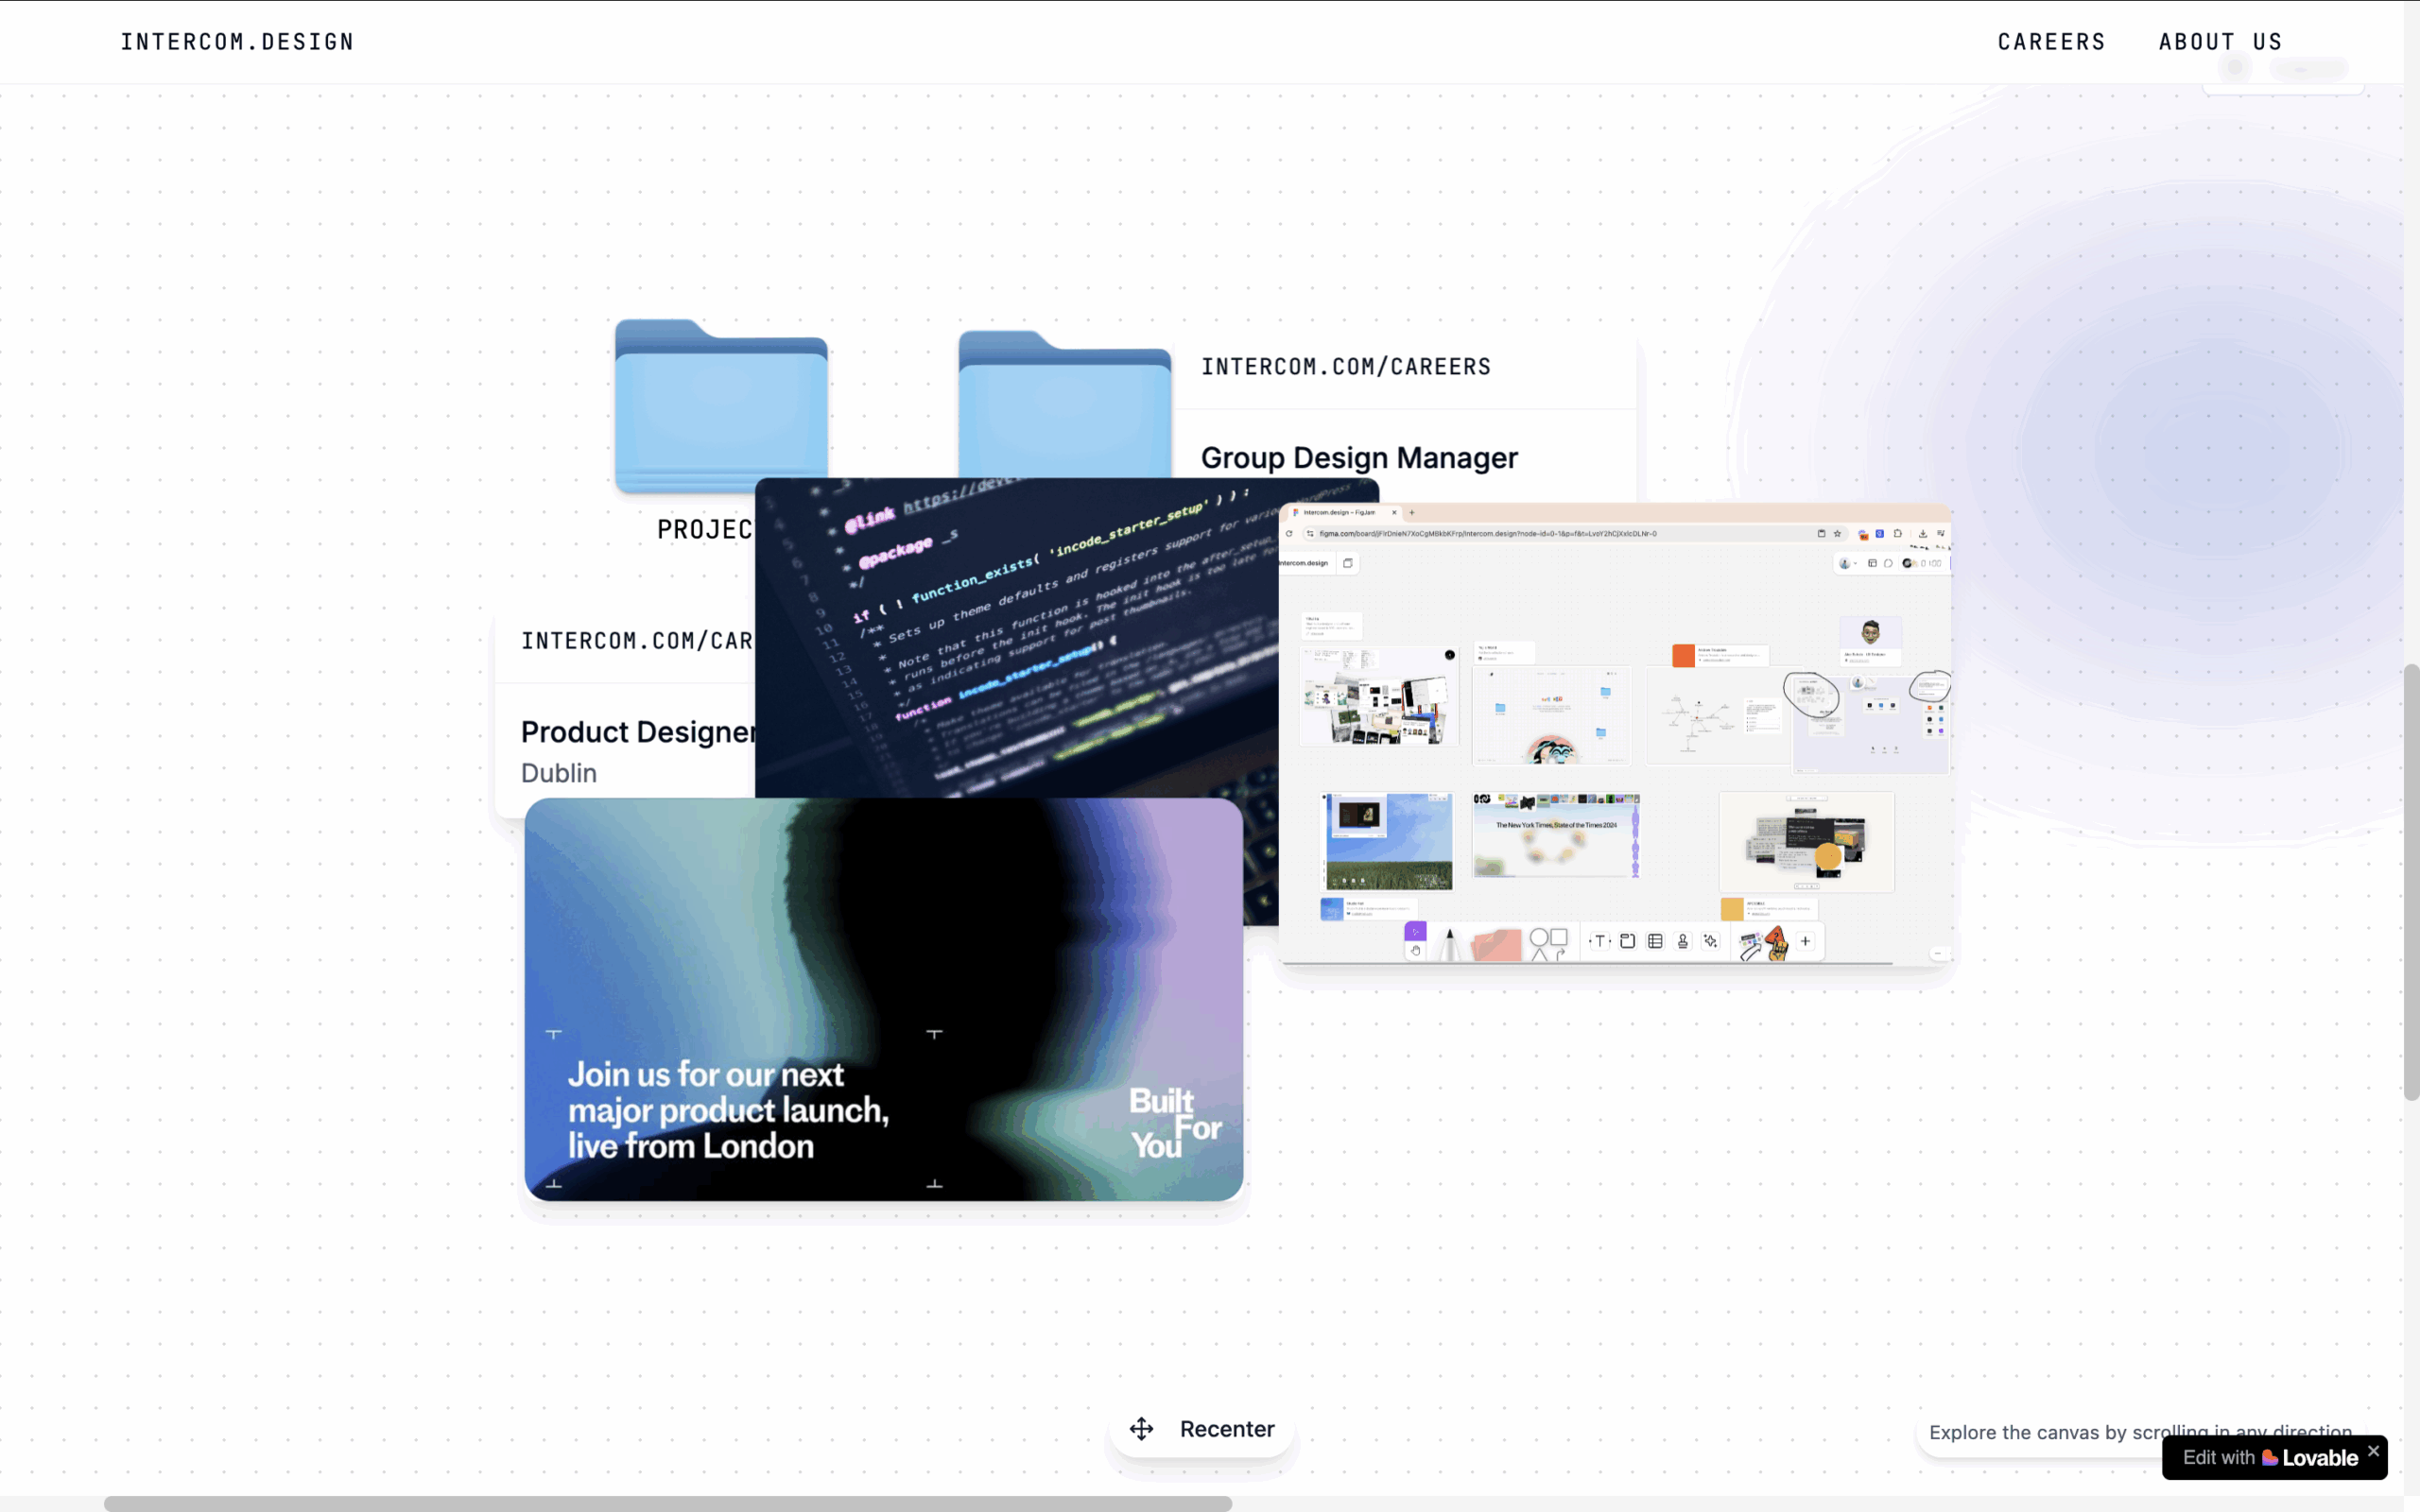Click the bookmark star in the FigJam address bar
The height and width of the screenshot is (1512, 2420).
1836,534
